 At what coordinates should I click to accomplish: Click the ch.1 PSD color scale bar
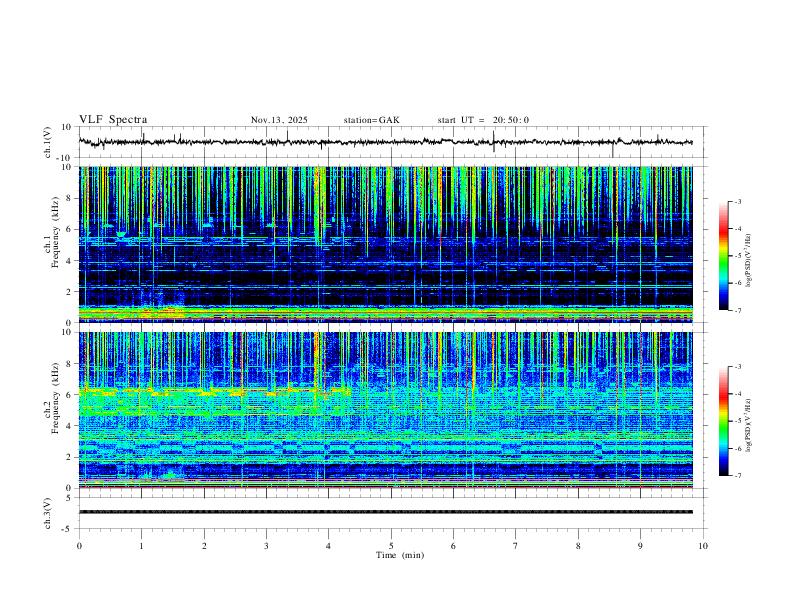(x=723, y=256)
